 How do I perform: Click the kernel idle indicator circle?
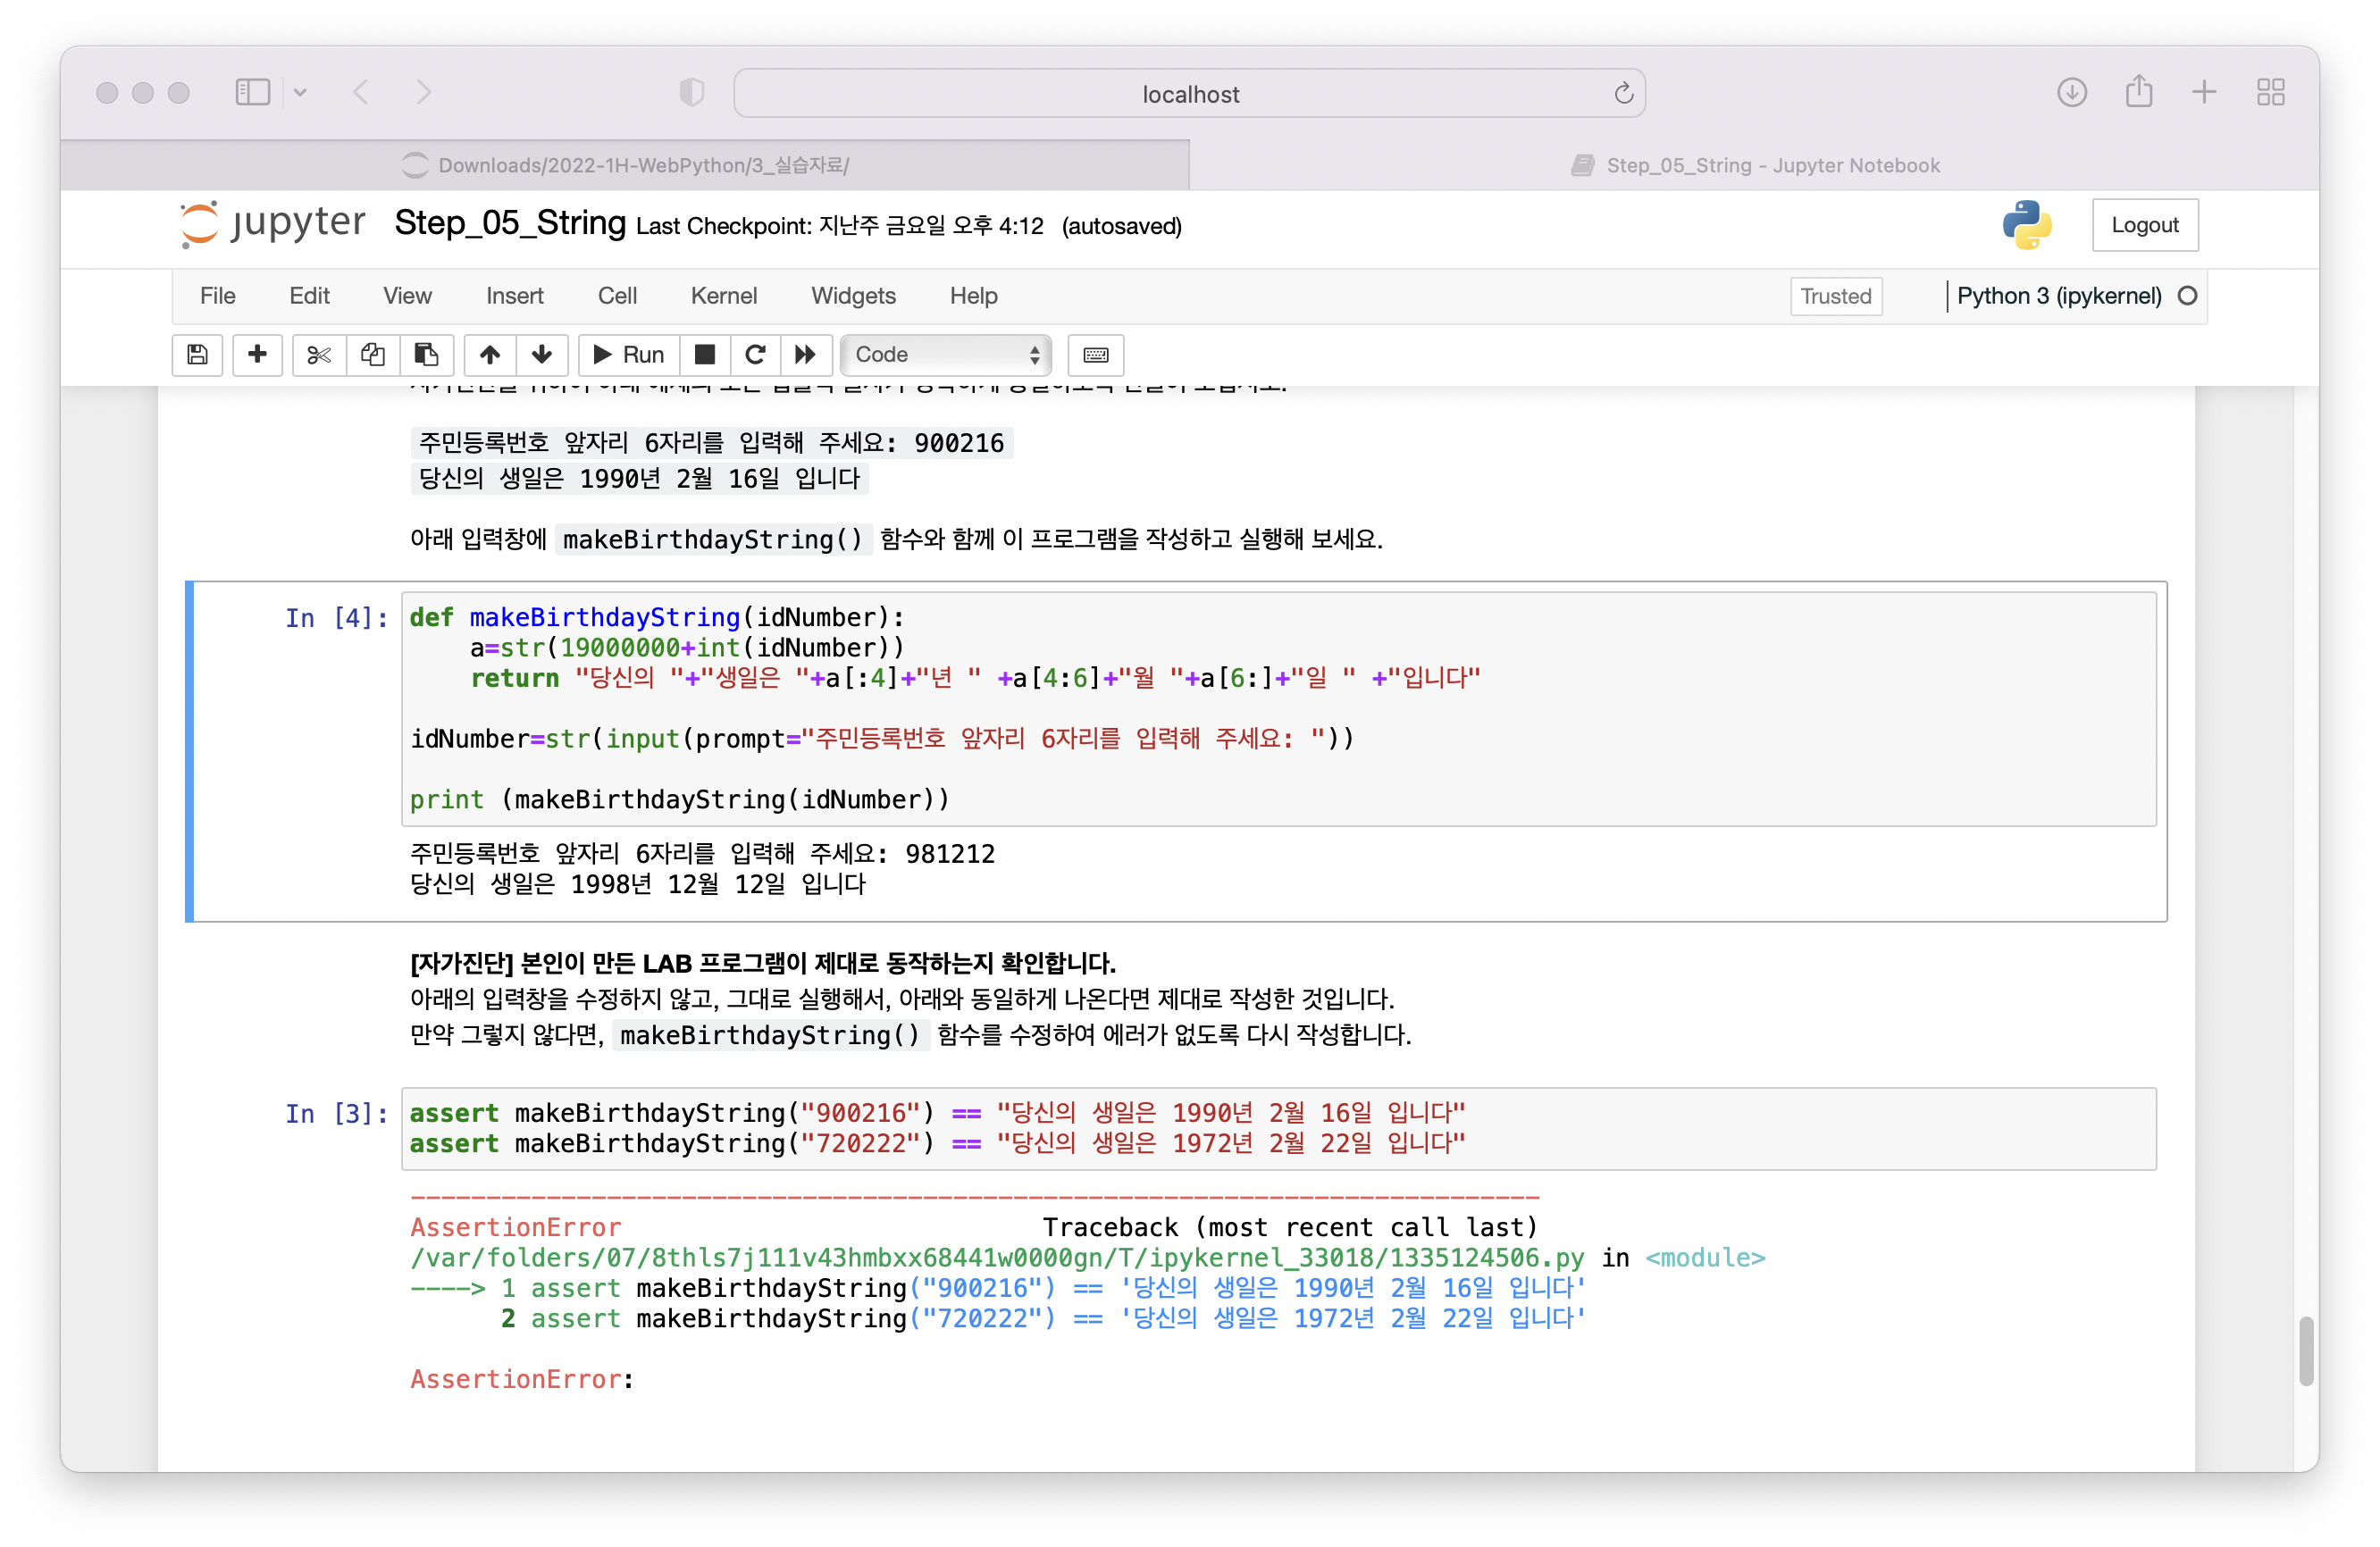pyautogui.click(x=2187, y=296)
